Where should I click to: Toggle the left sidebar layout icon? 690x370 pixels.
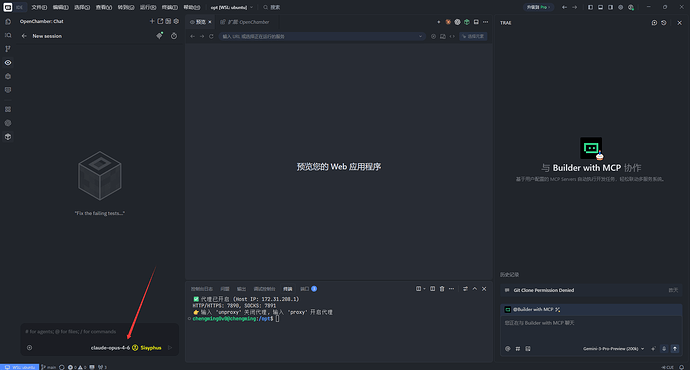tap(591, 7)
